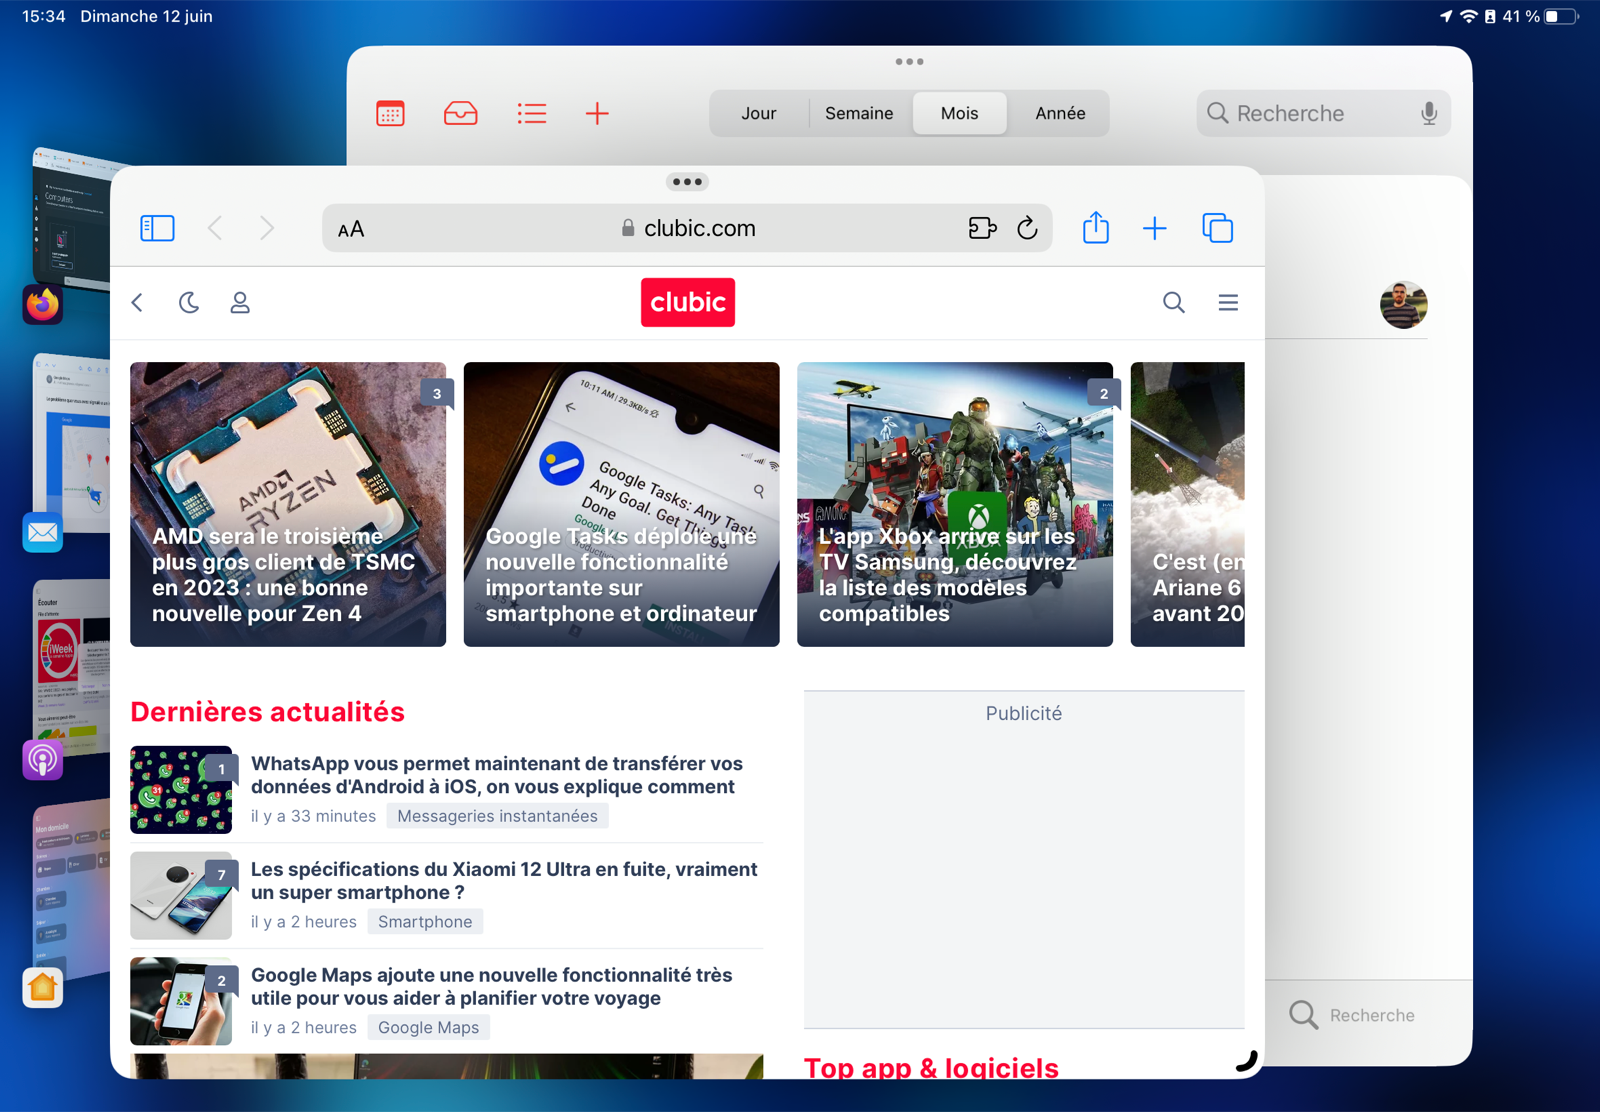1600x1112 pixels.
Task: Expand the clubic hamburger menu
Action: click(x=1228, y=302)
